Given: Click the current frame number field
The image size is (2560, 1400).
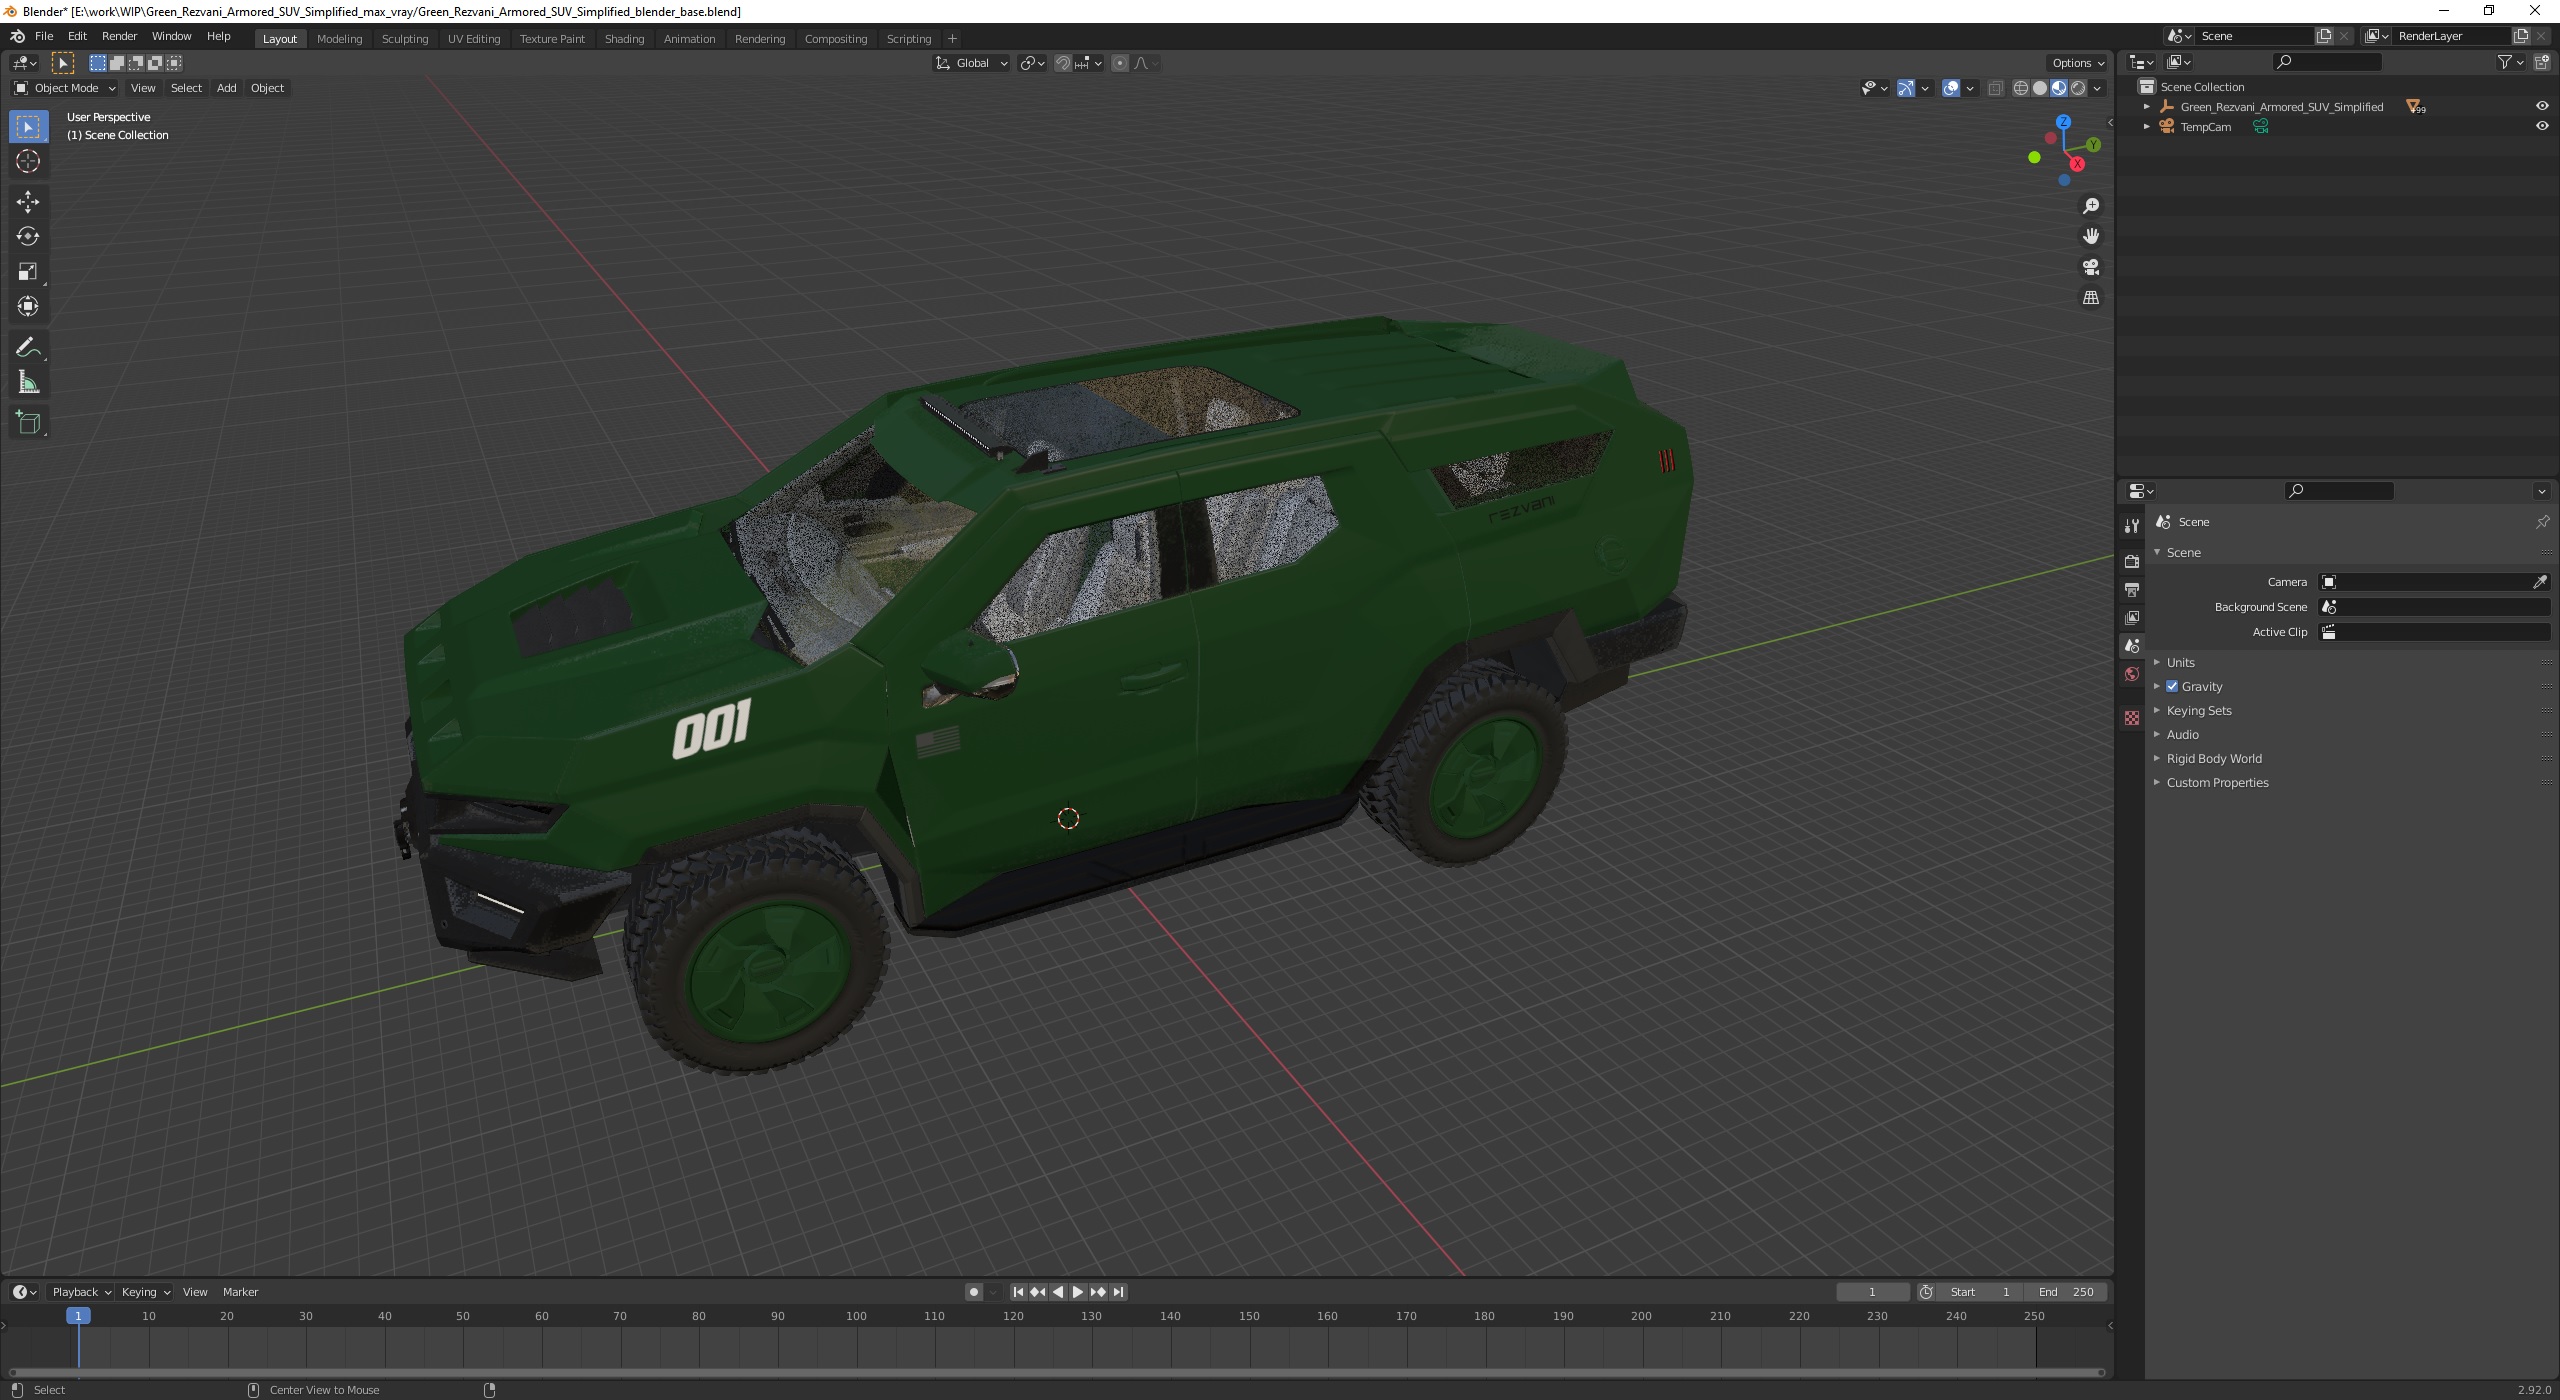Looking at the screenshot, I should pos(1872,1292).
